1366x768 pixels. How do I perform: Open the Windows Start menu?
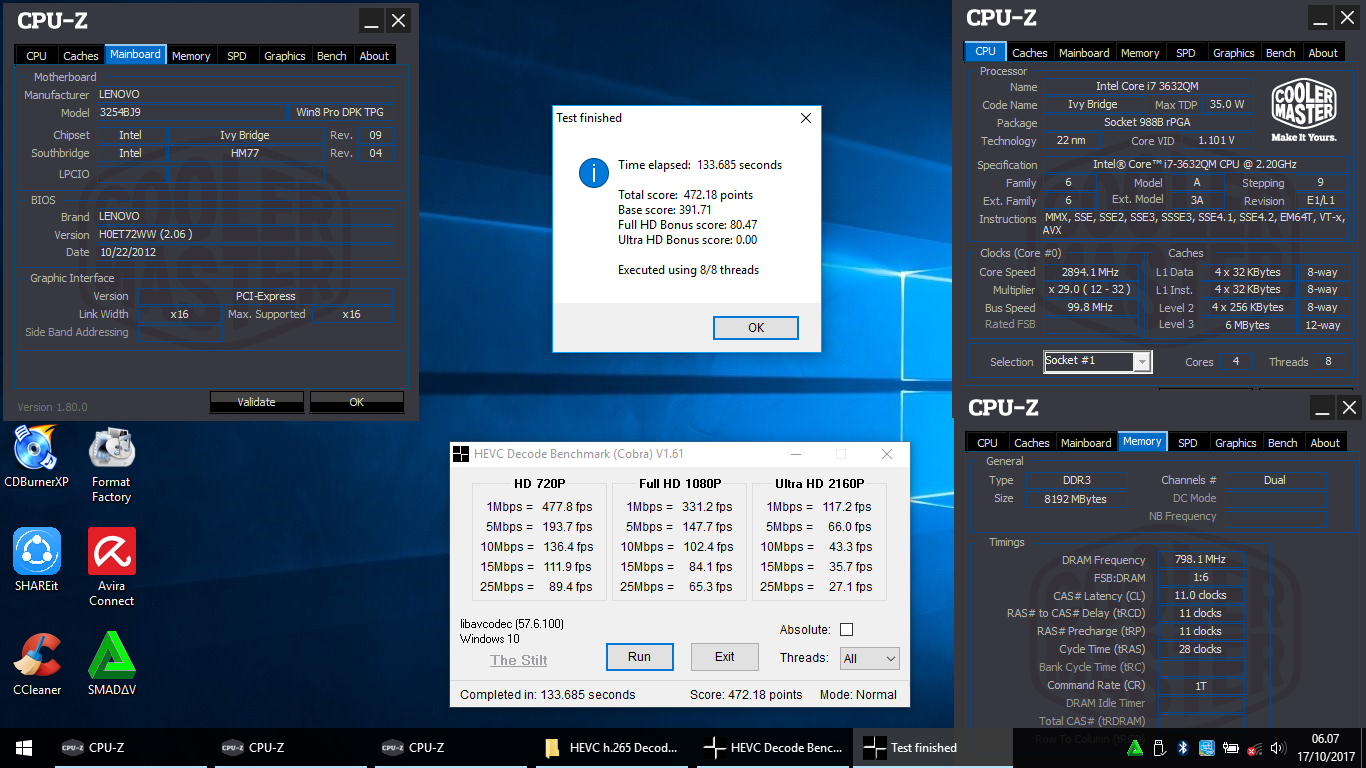click(24, 747)
